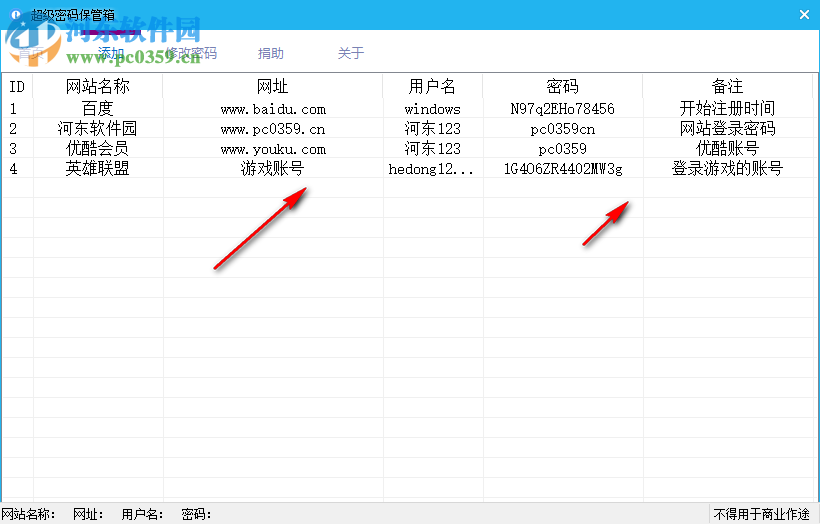Select the 河东软件园 site name cell
The width and height of the screenshot is (820, 524).
tap(98, 129)
